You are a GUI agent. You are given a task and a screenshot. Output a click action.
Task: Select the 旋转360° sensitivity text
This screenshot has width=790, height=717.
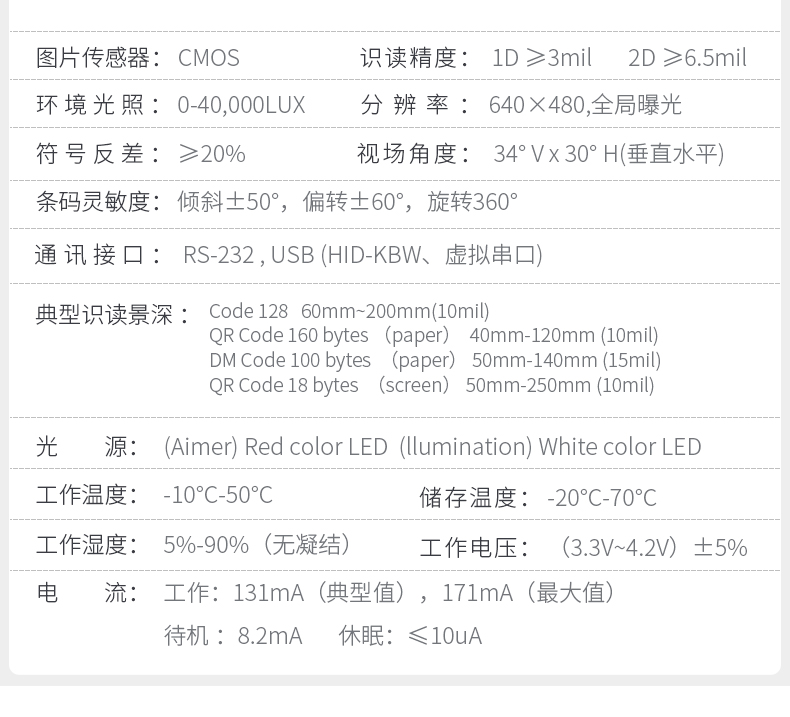click(x=472, y=202)
